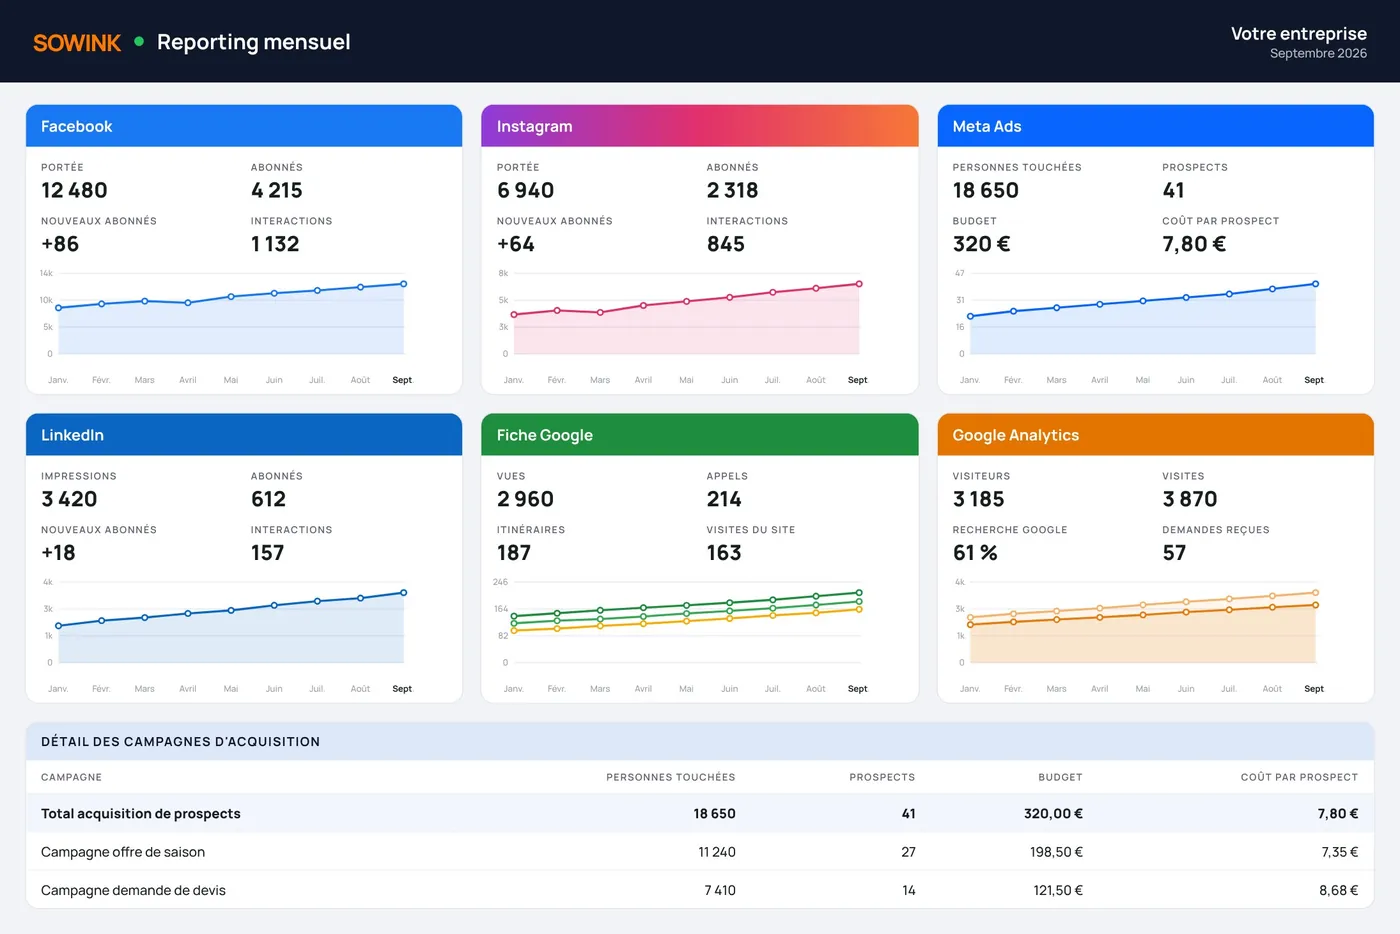Select Facebook new subscribers value +86
The height and width of the screenshot is (934, 1400).
(60, 244)
